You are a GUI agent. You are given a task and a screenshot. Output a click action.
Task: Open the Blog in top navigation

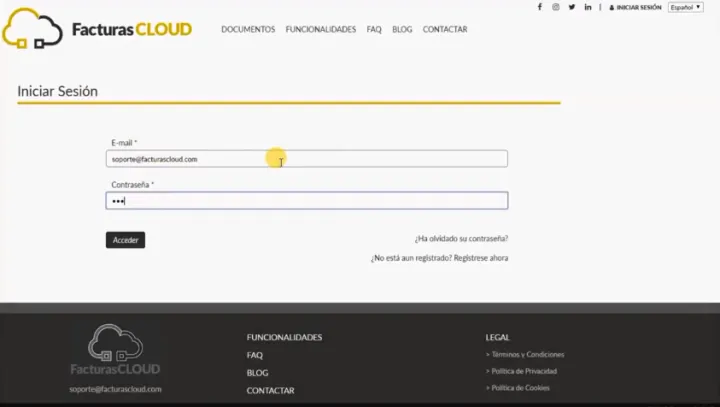tap(402, 30)
